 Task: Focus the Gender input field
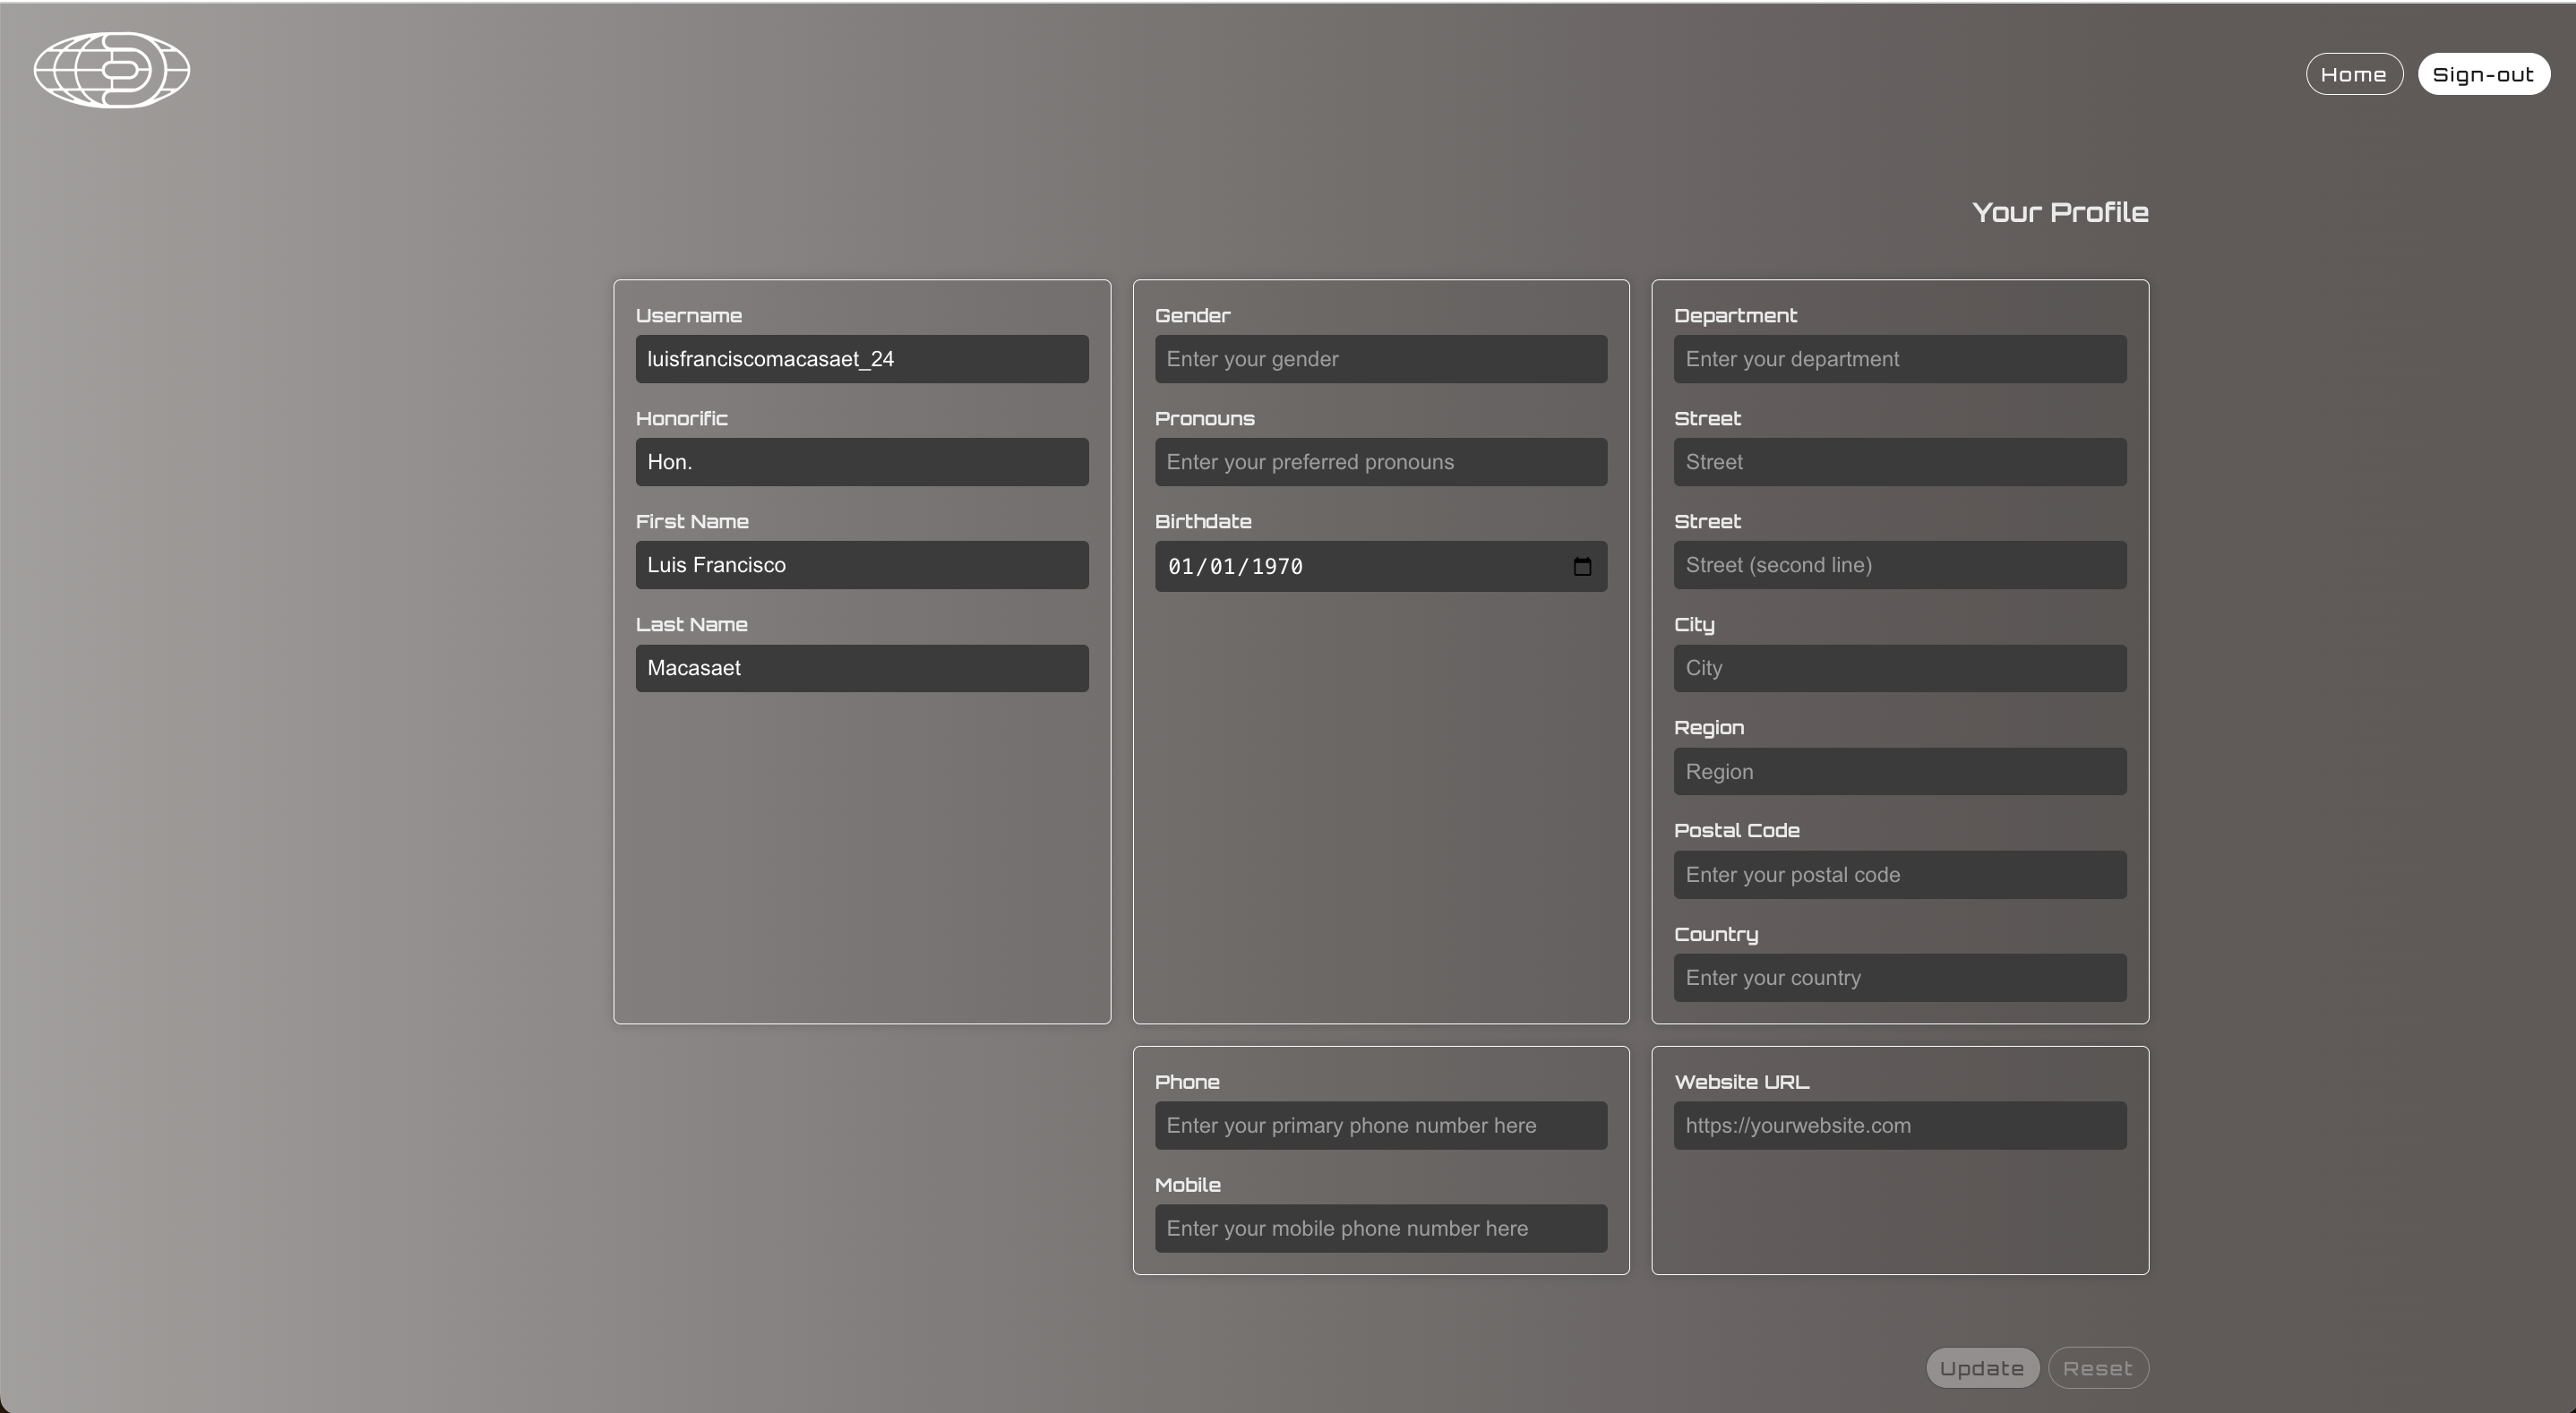tap(1380, 359)
